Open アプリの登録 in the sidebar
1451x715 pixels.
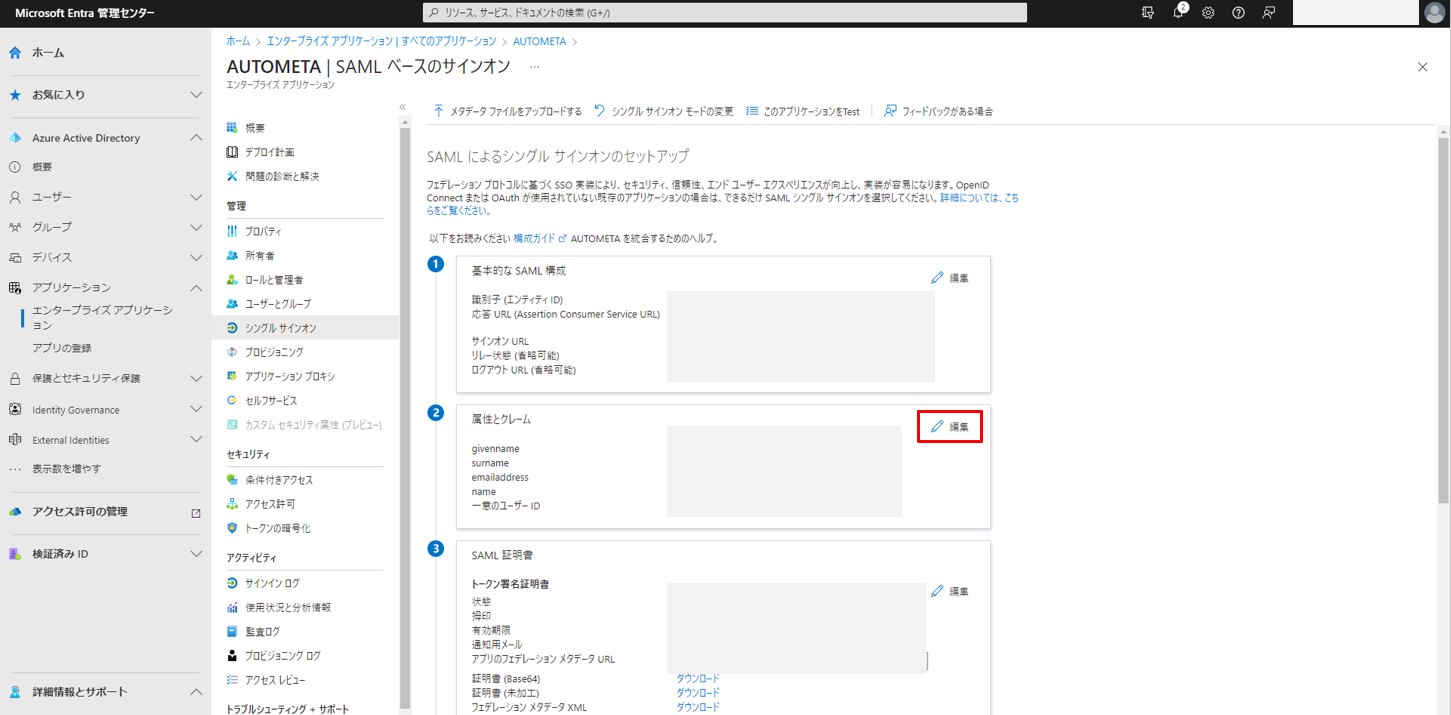(x=62, y=348)
